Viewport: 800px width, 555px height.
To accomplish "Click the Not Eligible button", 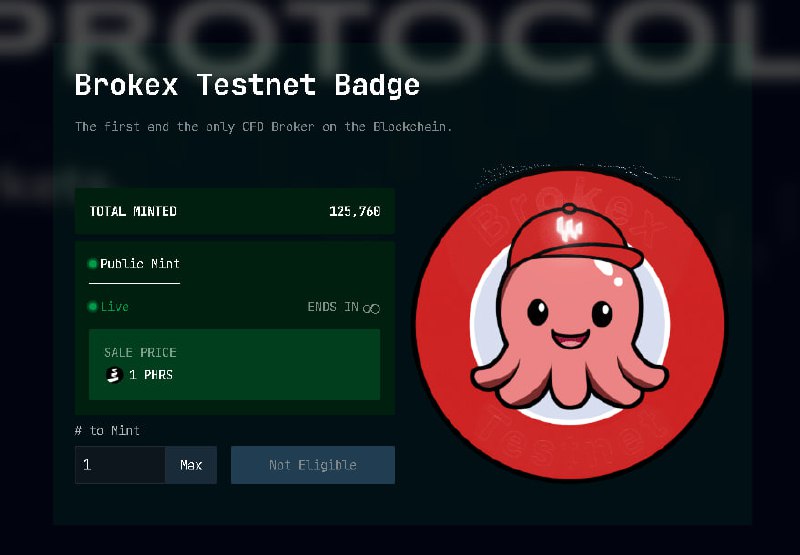I will click(313, 465).
